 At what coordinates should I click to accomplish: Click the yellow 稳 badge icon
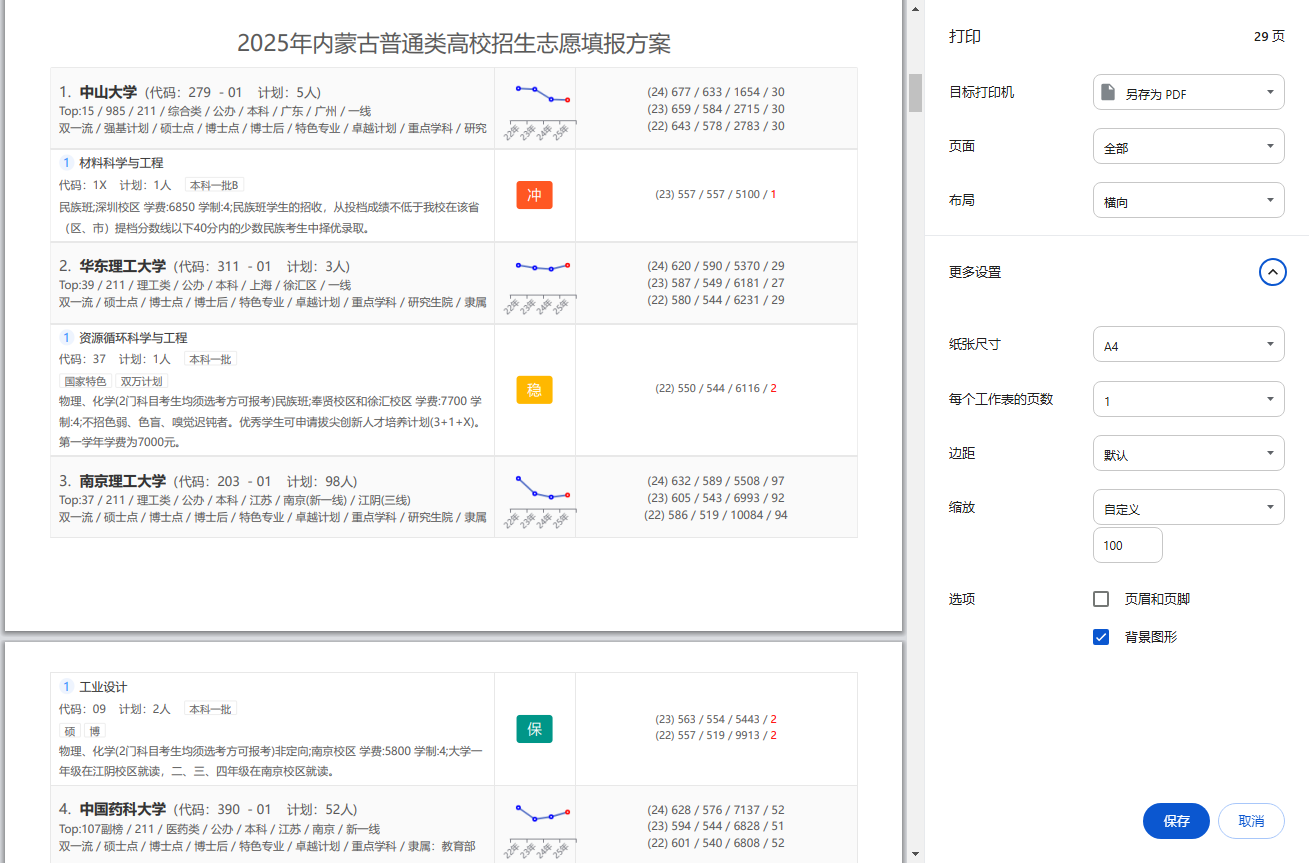534,389
